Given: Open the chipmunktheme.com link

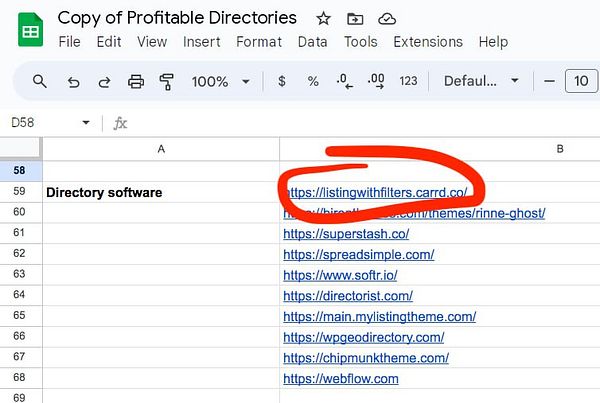Looking at the screenshot, I should coord(366,358).
